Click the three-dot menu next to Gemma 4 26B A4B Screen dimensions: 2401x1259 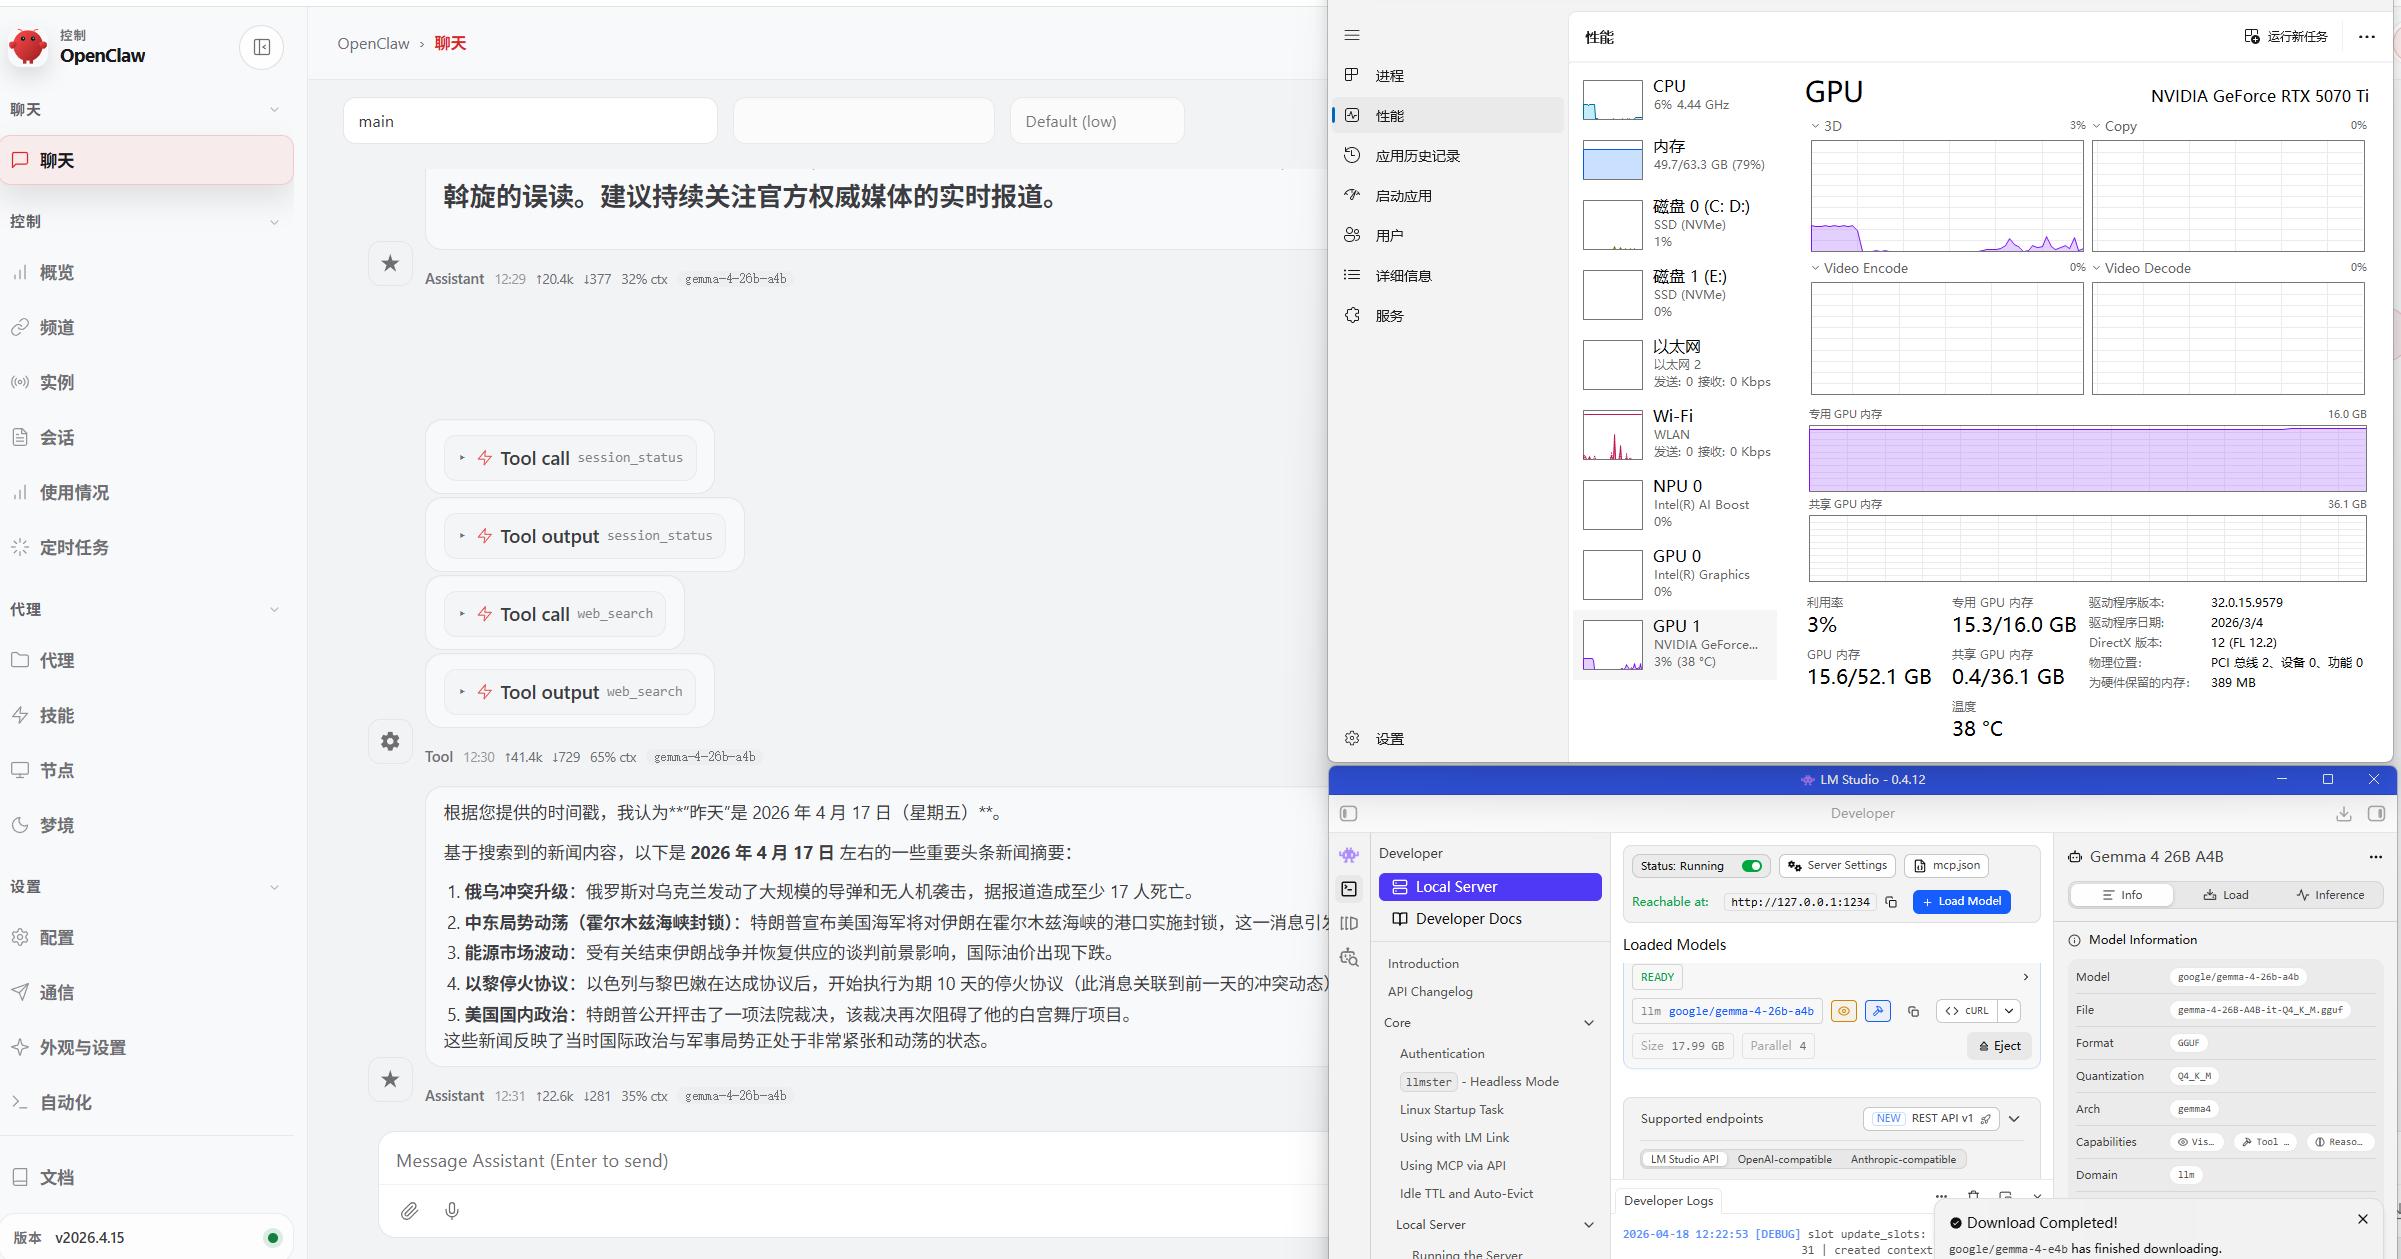[x=2375, y=857]
